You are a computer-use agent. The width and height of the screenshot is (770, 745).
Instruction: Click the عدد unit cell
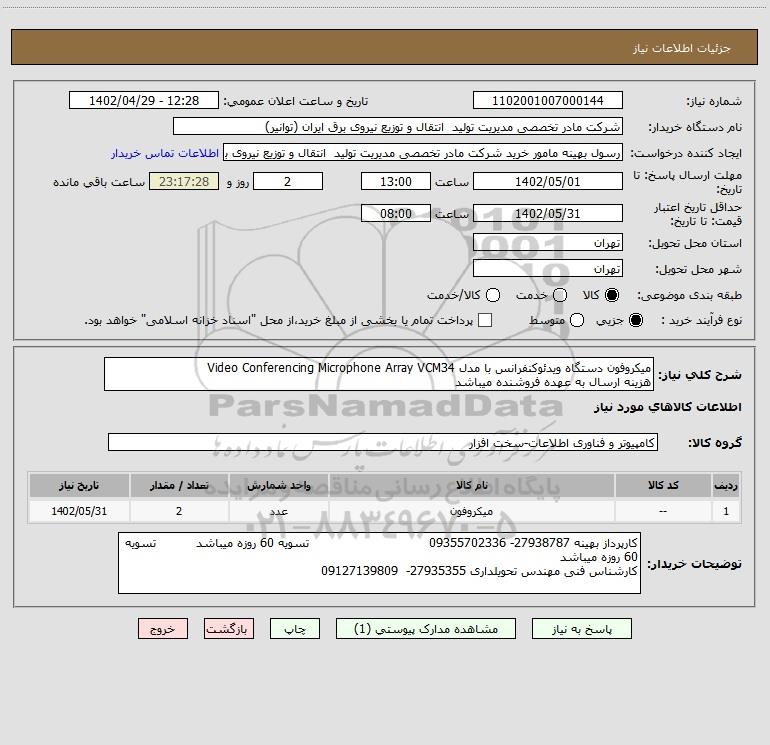pos(278,511)
